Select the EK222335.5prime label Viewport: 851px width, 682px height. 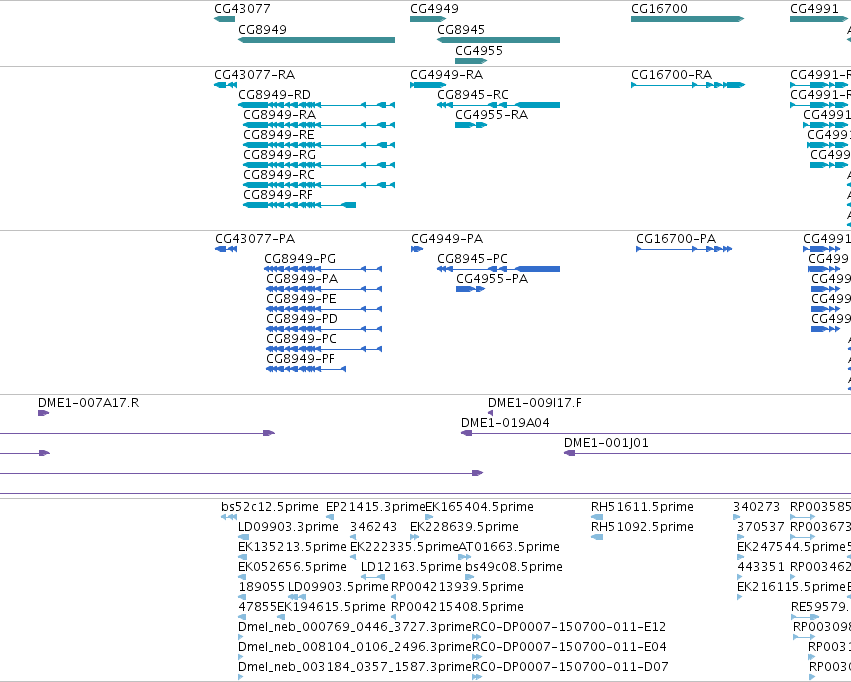(404, 547)
